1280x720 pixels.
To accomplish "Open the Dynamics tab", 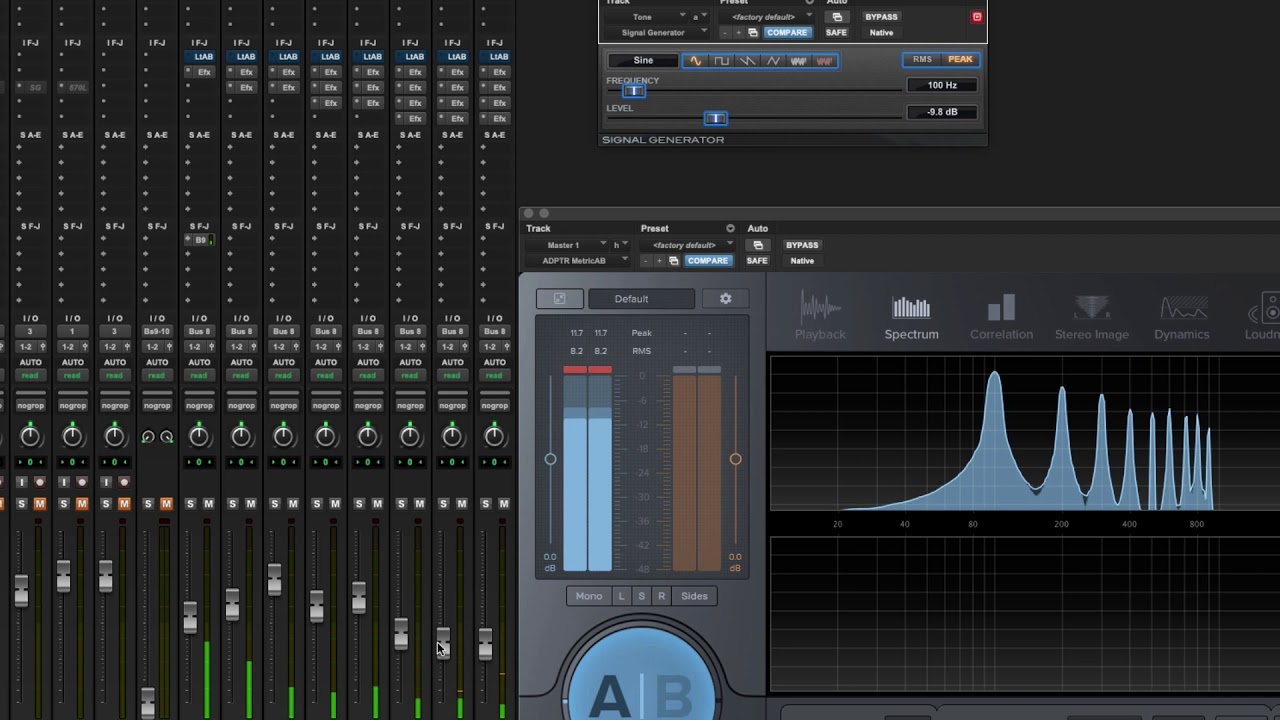I will pyautogui.click(x=1181, y=318).
